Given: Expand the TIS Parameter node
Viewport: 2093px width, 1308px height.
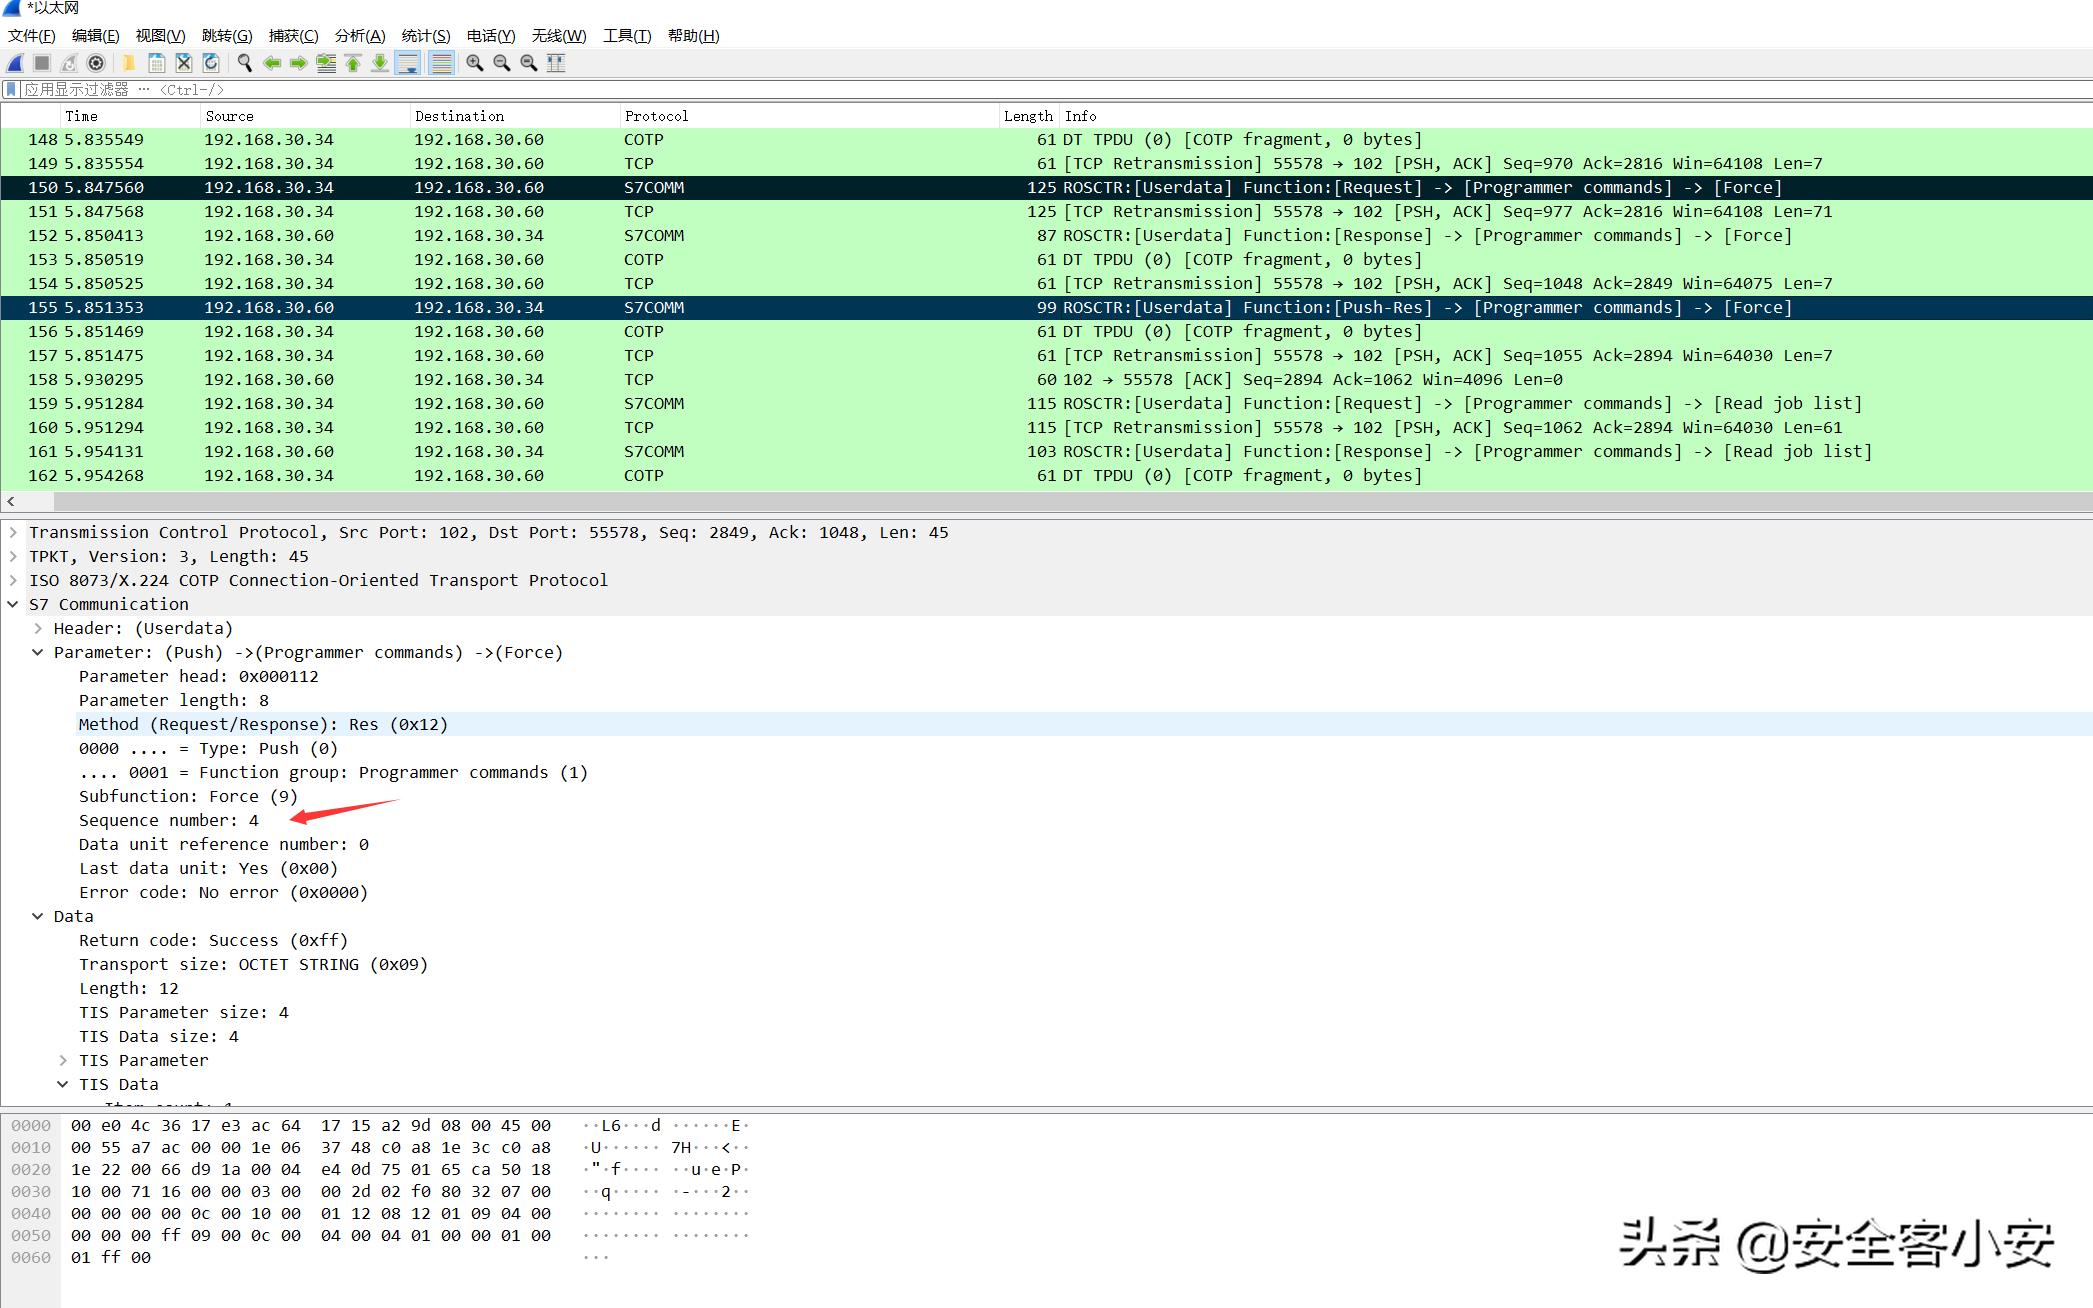Looking at the screenshot, I should pyautogui.click(x=63, y=1060).
